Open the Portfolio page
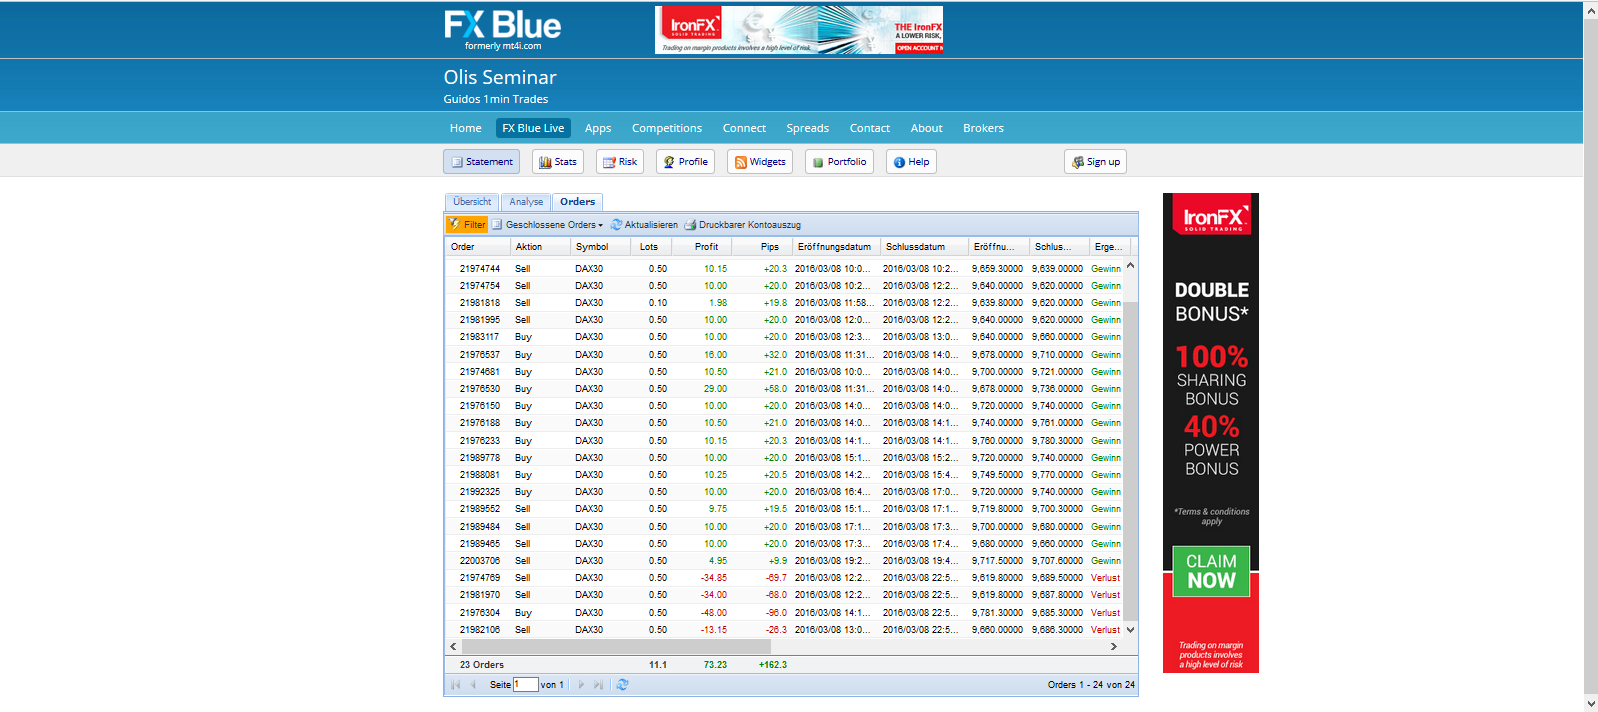Screen dimensions: 1598x712 point(839,162)
